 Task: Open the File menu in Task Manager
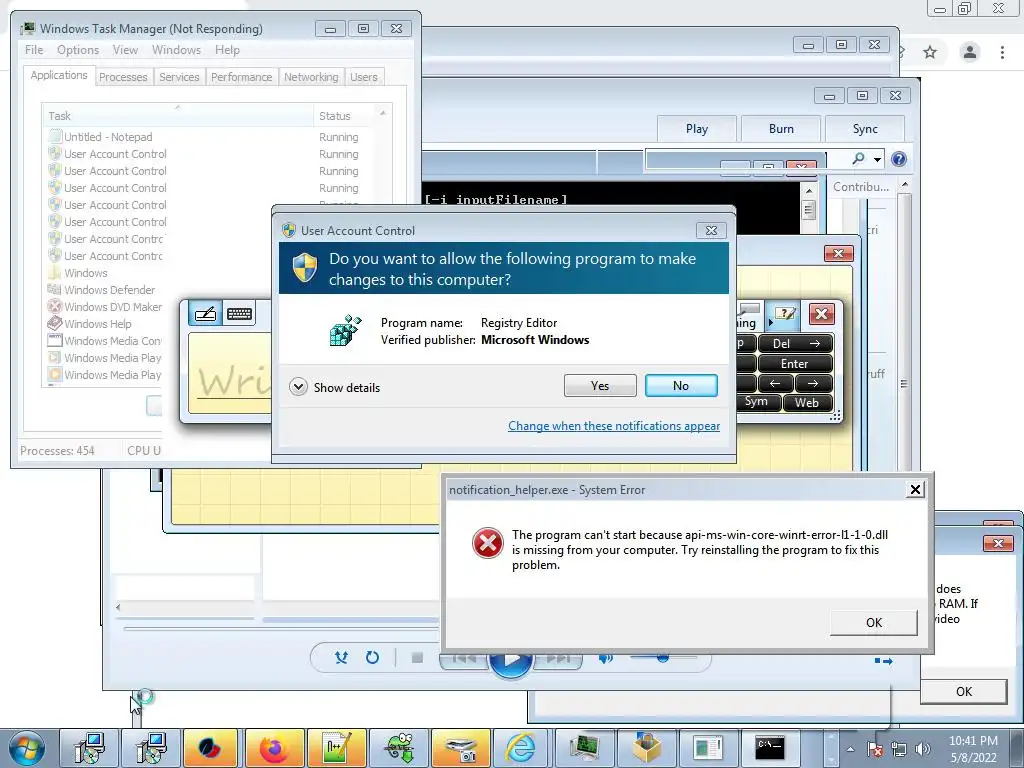point(34,50)
